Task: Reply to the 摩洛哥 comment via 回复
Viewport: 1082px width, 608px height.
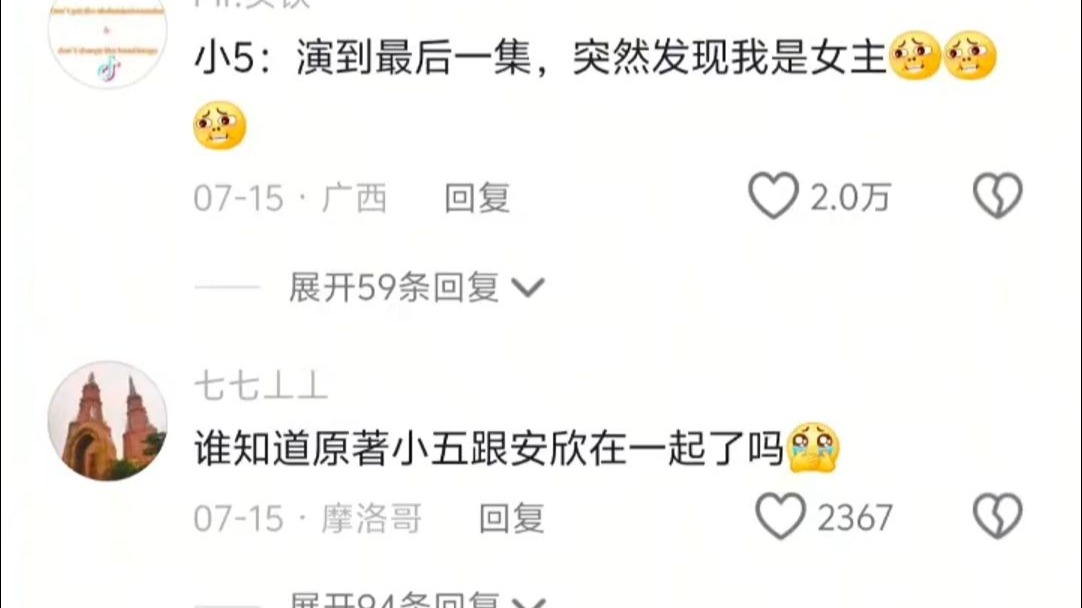Action: click(x=511, y=518)
